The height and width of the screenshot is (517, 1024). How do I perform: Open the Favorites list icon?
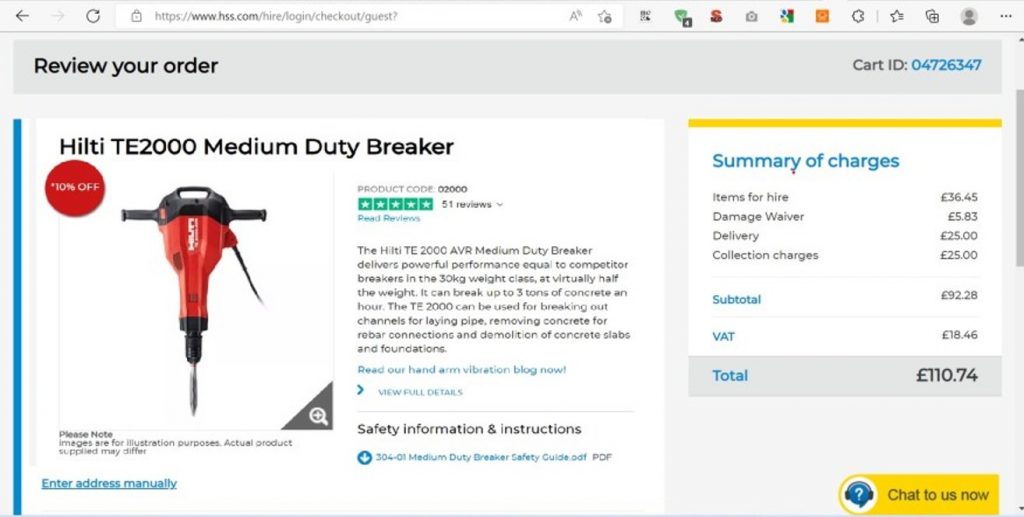[897, 16]
